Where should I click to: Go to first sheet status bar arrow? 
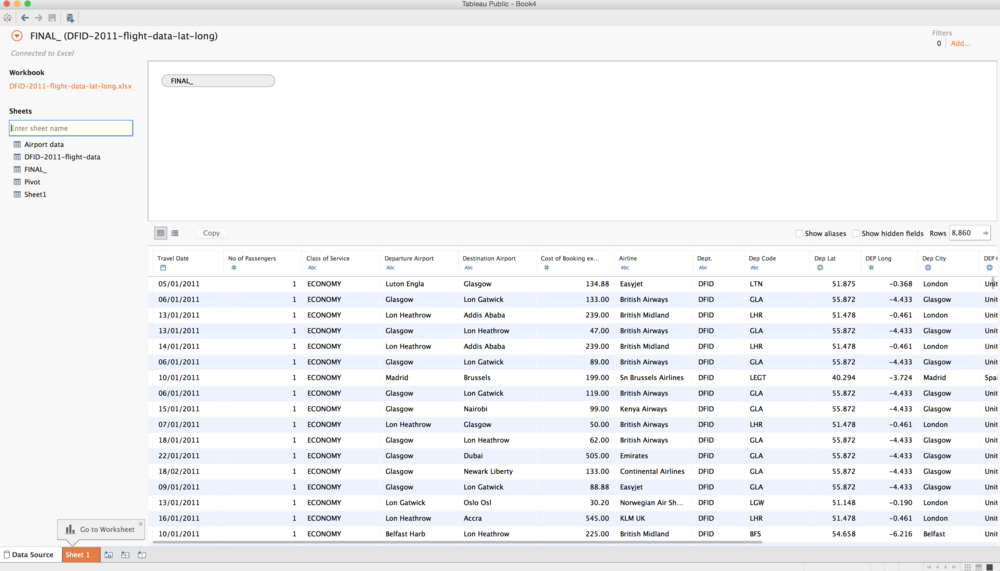pos(929,567)
